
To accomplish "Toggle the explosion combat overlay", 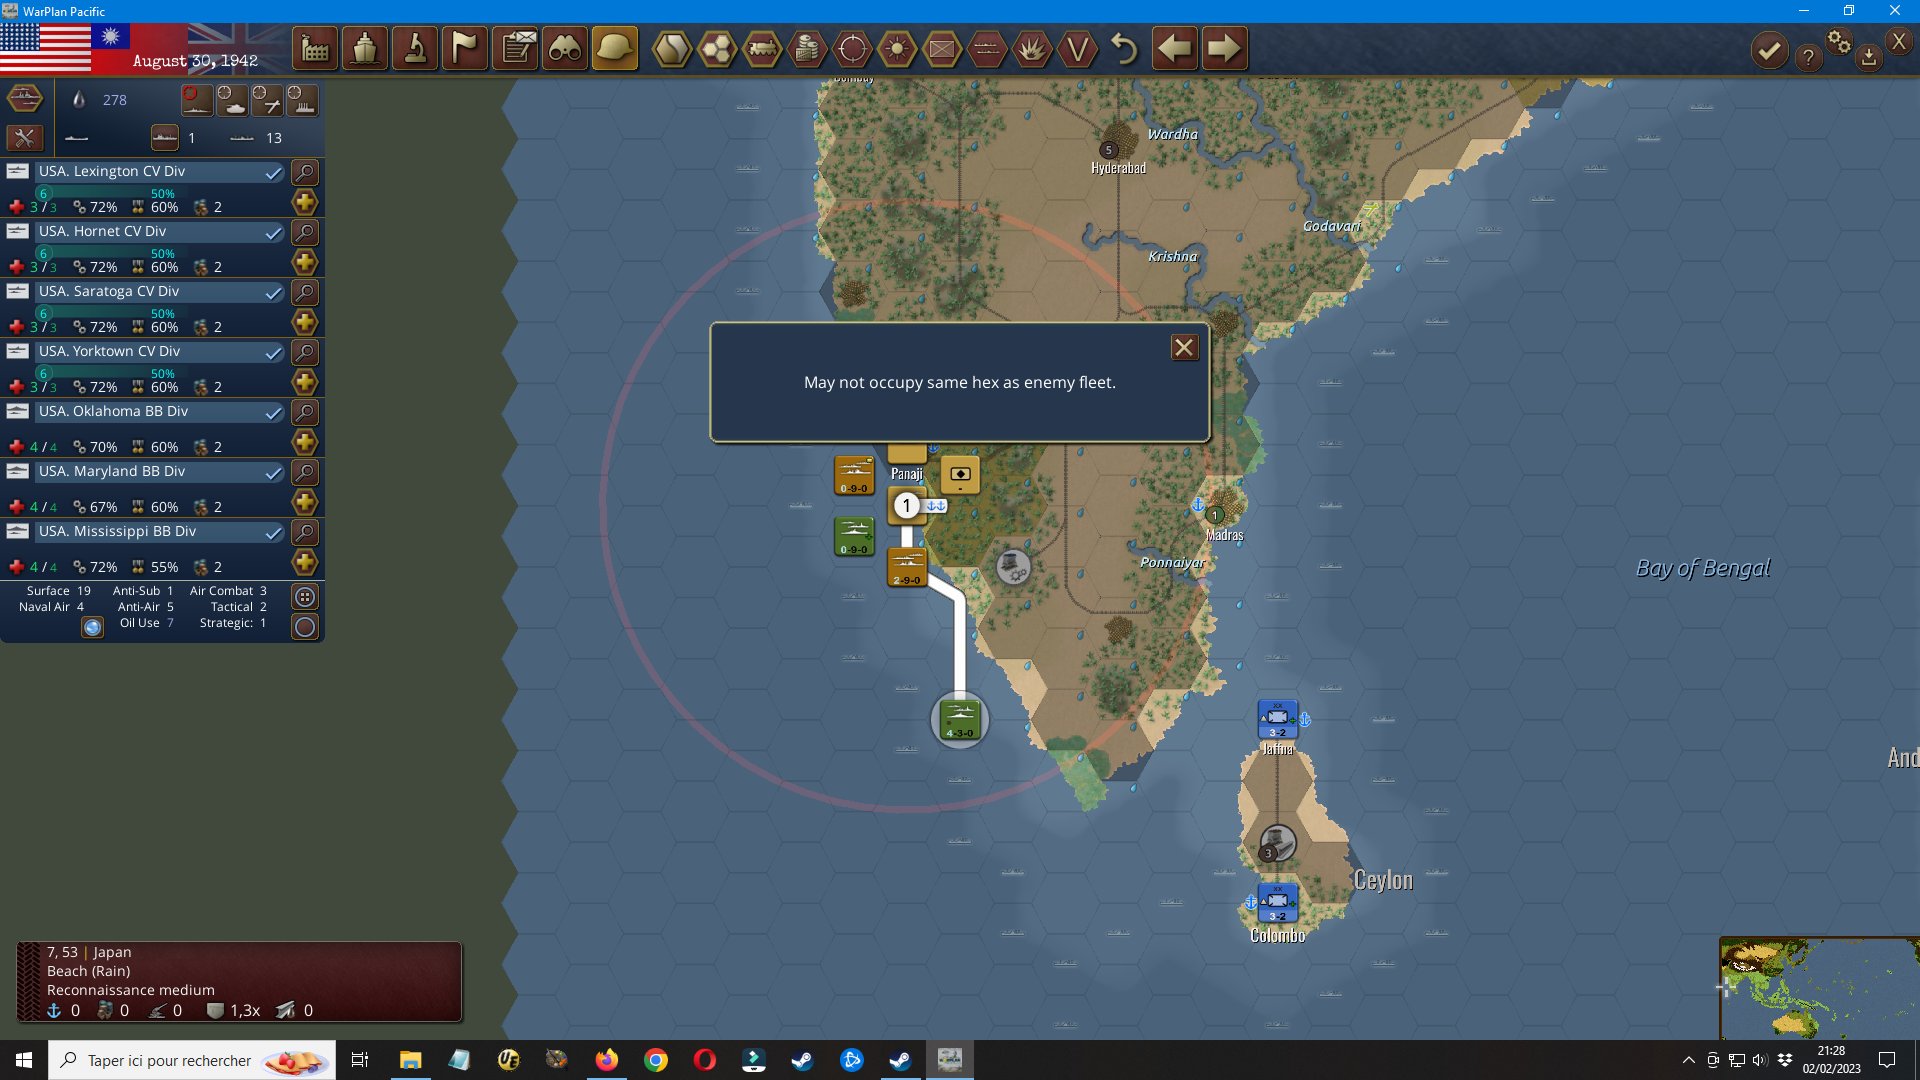I will click(1032, 49).
